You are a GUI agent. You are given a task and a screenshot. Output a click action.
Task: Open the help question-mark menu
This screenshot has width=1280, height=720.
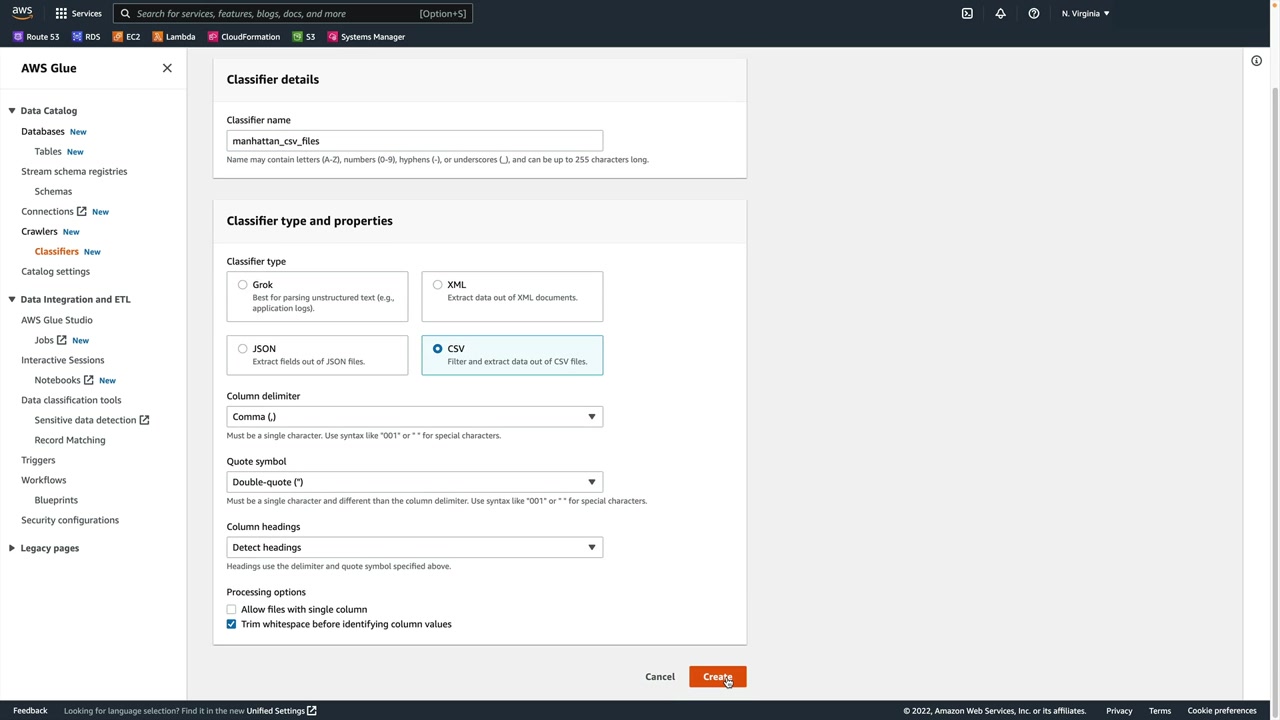tap(1034, 13)
